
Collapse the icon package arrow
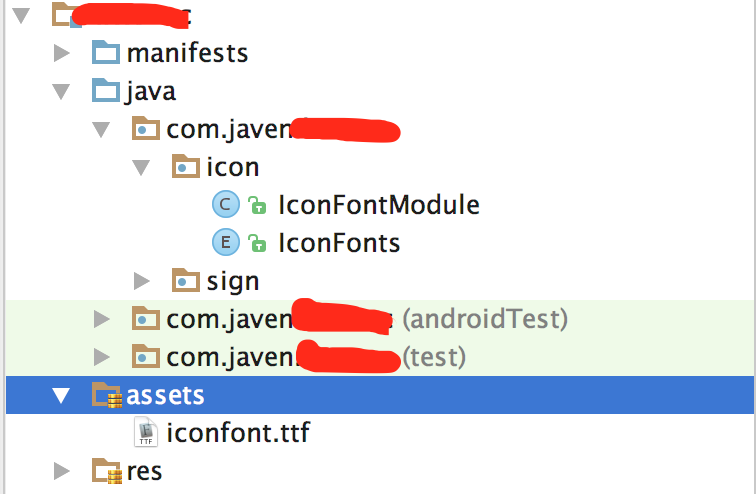click(141, 167)
